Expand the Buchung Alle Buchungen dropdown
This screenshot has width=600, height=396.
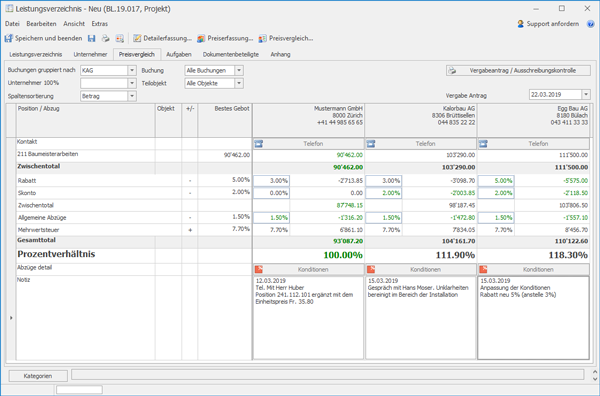pos(239,70)
